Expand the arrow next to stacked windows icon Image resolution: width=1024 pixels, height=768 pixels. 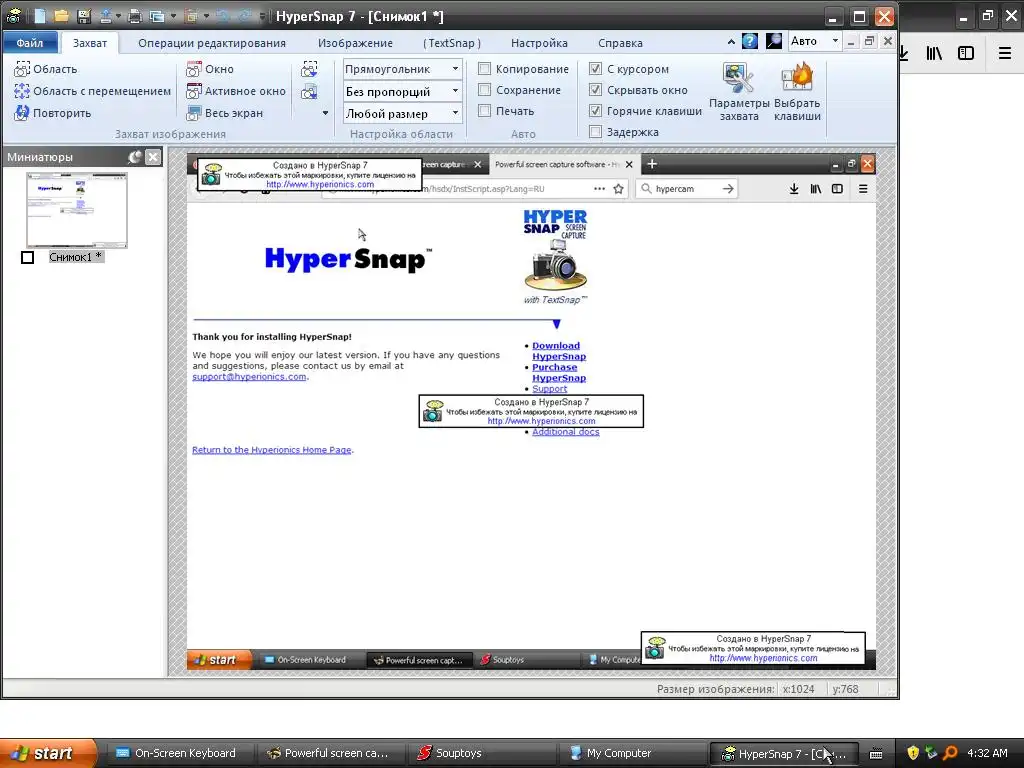click(173, 16)
